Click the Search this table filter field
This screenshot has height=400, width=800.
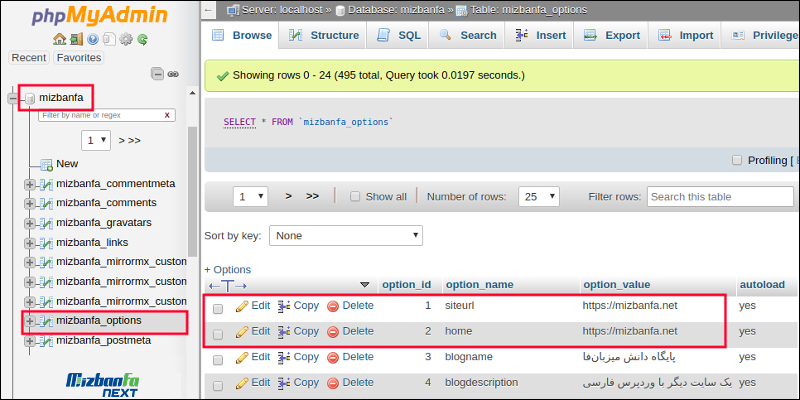click(x=720, y=196)
